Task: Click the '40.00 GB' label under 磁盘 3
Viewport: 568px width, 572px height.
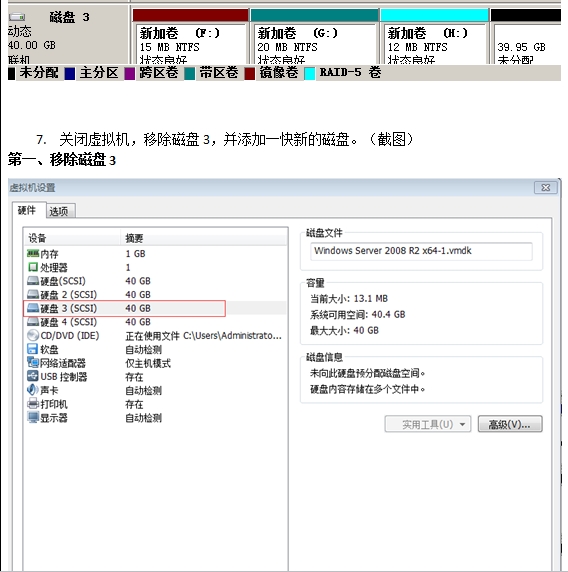Action: 32,45
